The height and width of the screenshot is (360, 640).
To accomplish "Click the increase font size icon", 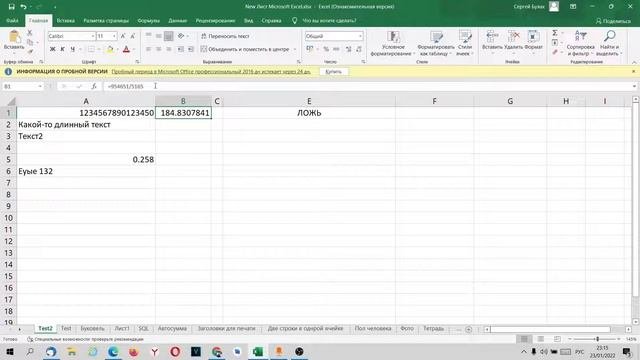I will tap(123, 36).
